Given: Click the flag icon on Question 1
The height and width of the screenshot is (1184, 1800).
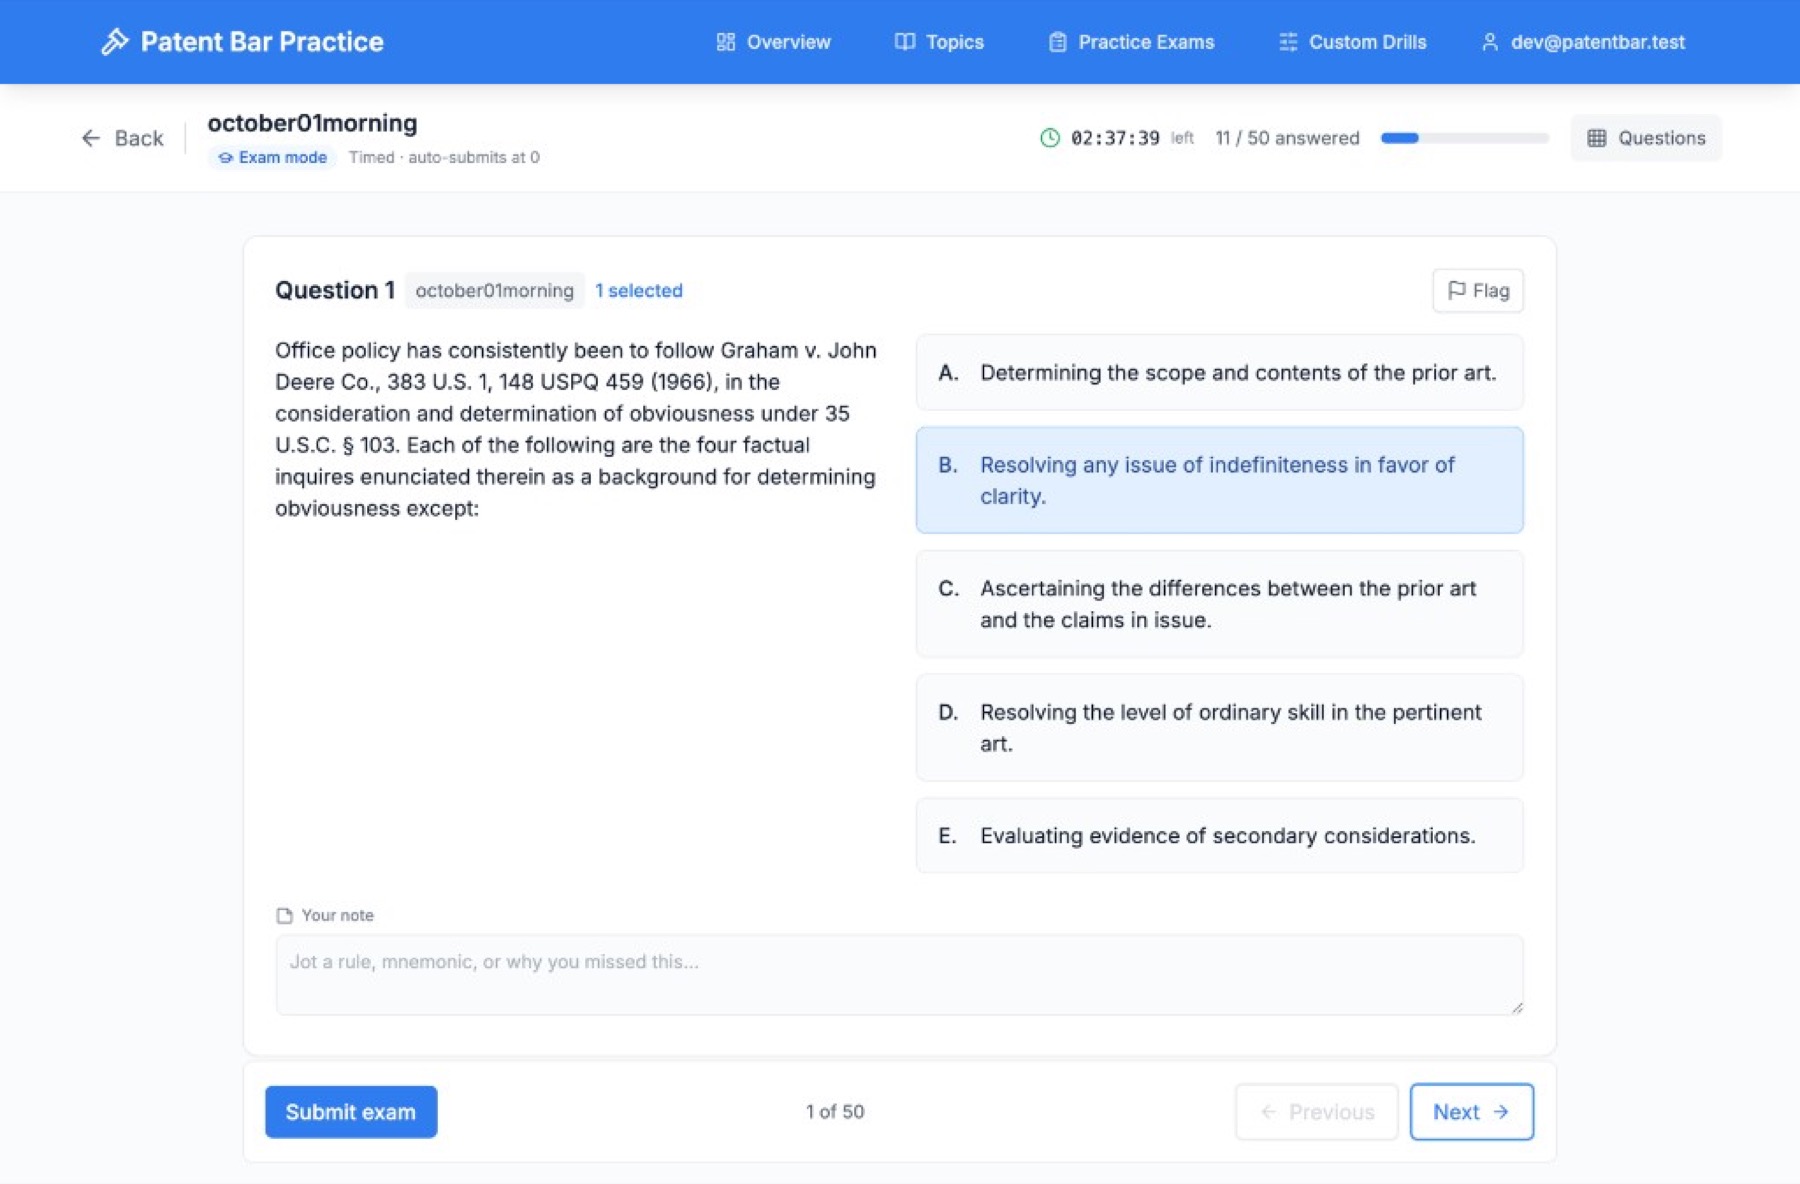Looking at the screenshot, I should (1457, 290).
